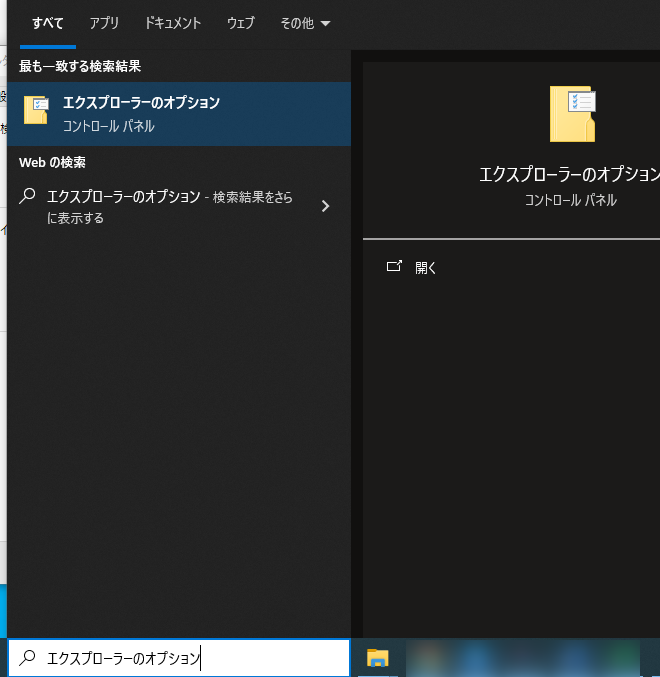Click the open icon beside 開く
Screen dimensions: 660x677
[x=394, y=267]
